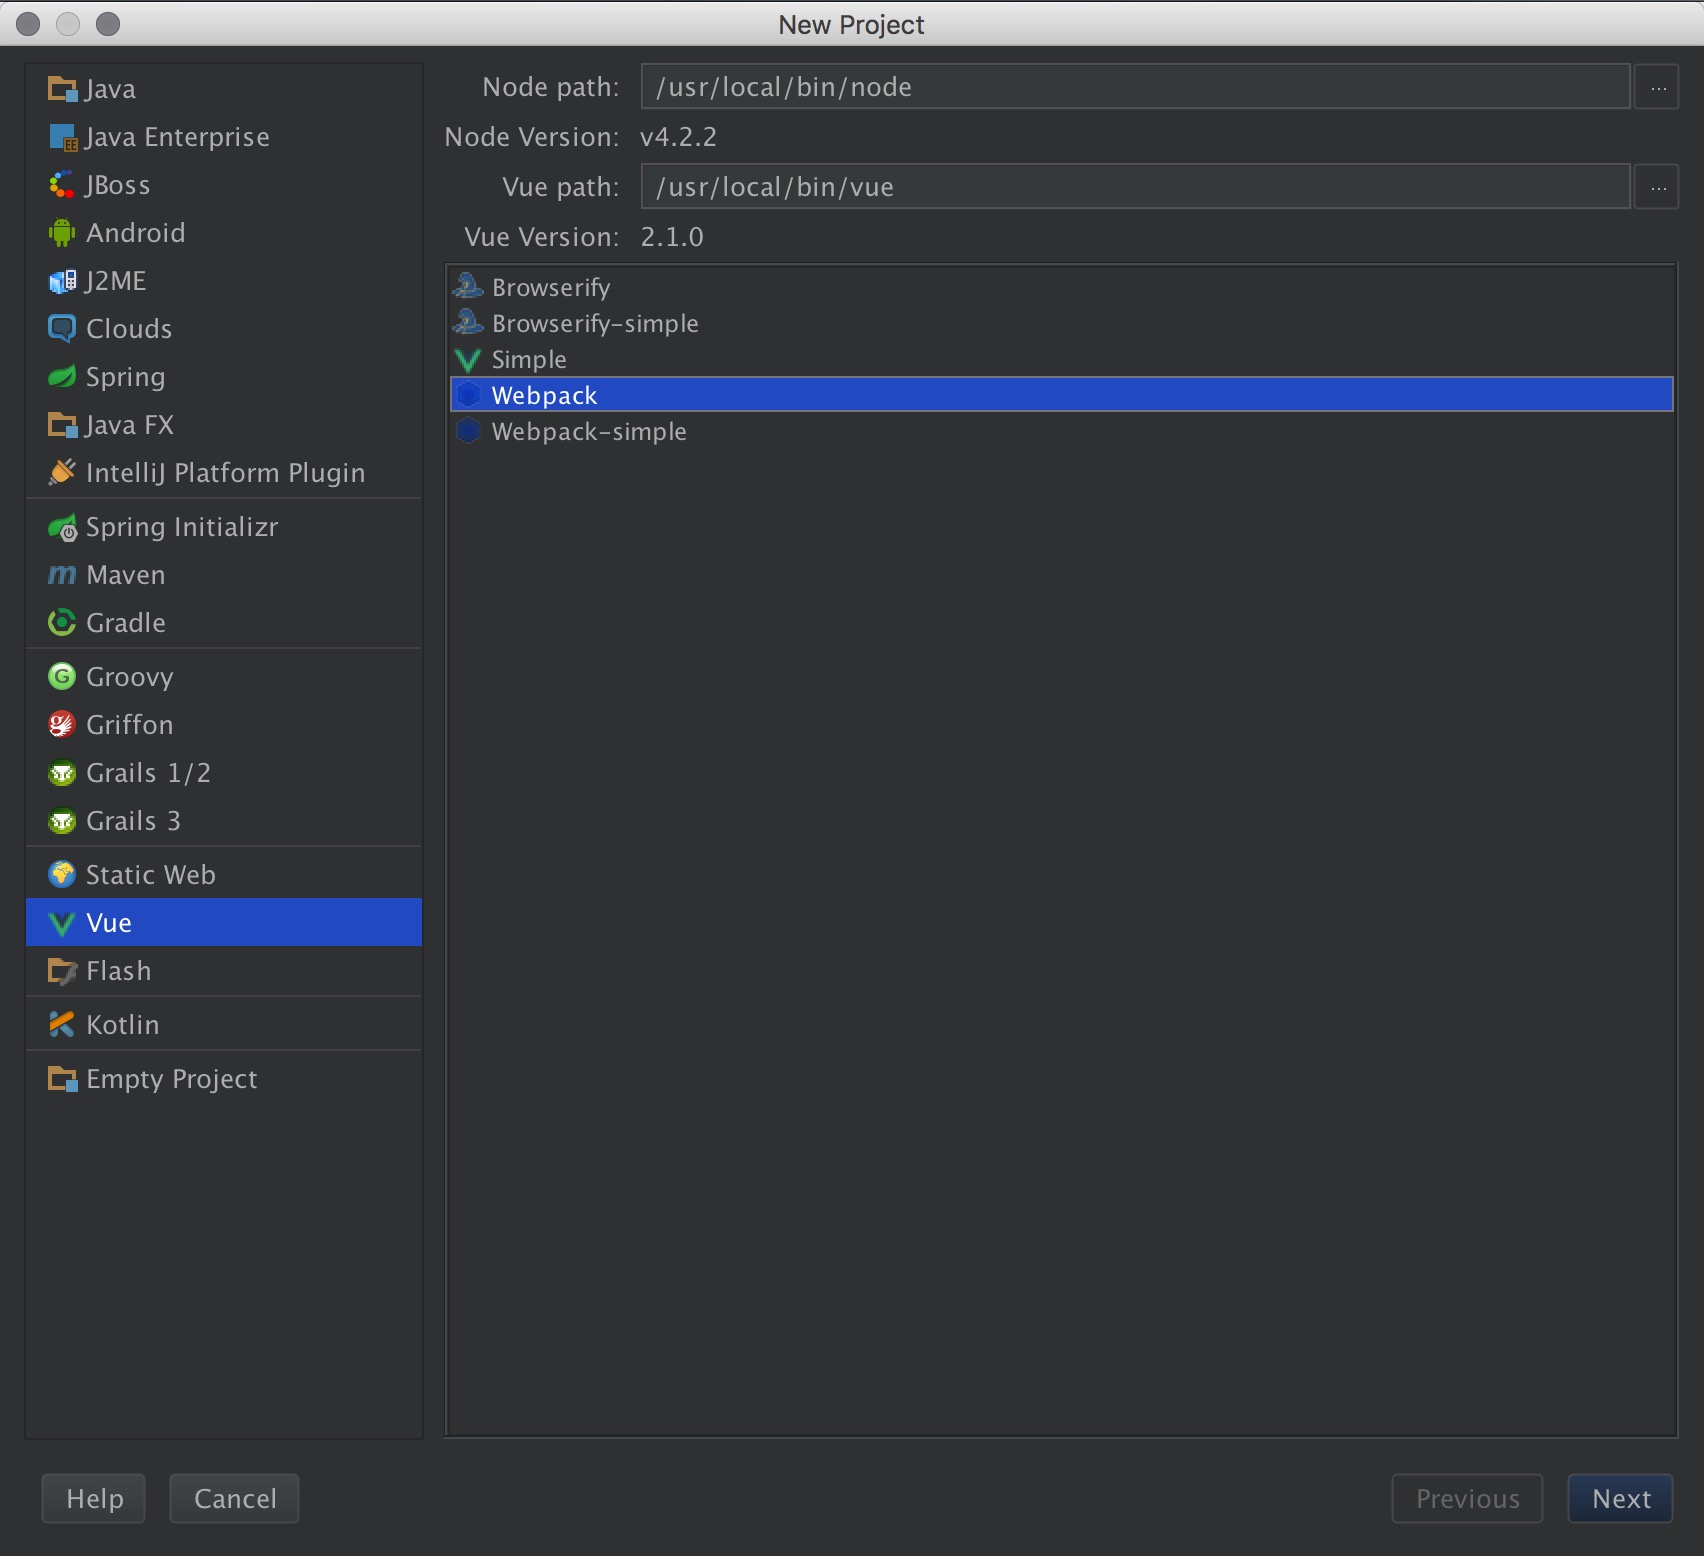Click the Griffon red icon
This screenshot has height=1556, width=1704.
(62, 725)
